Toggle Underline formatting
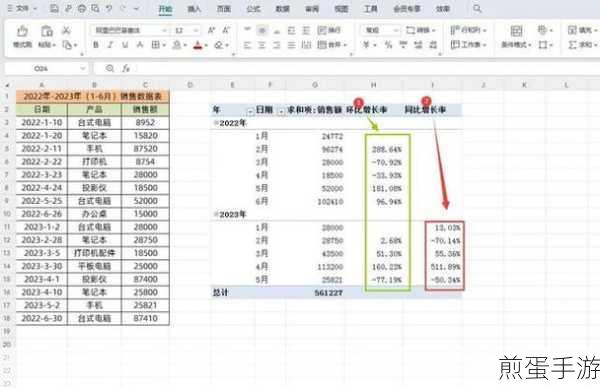600x388 pixels. pyautogui.click(x=125, y=45)
